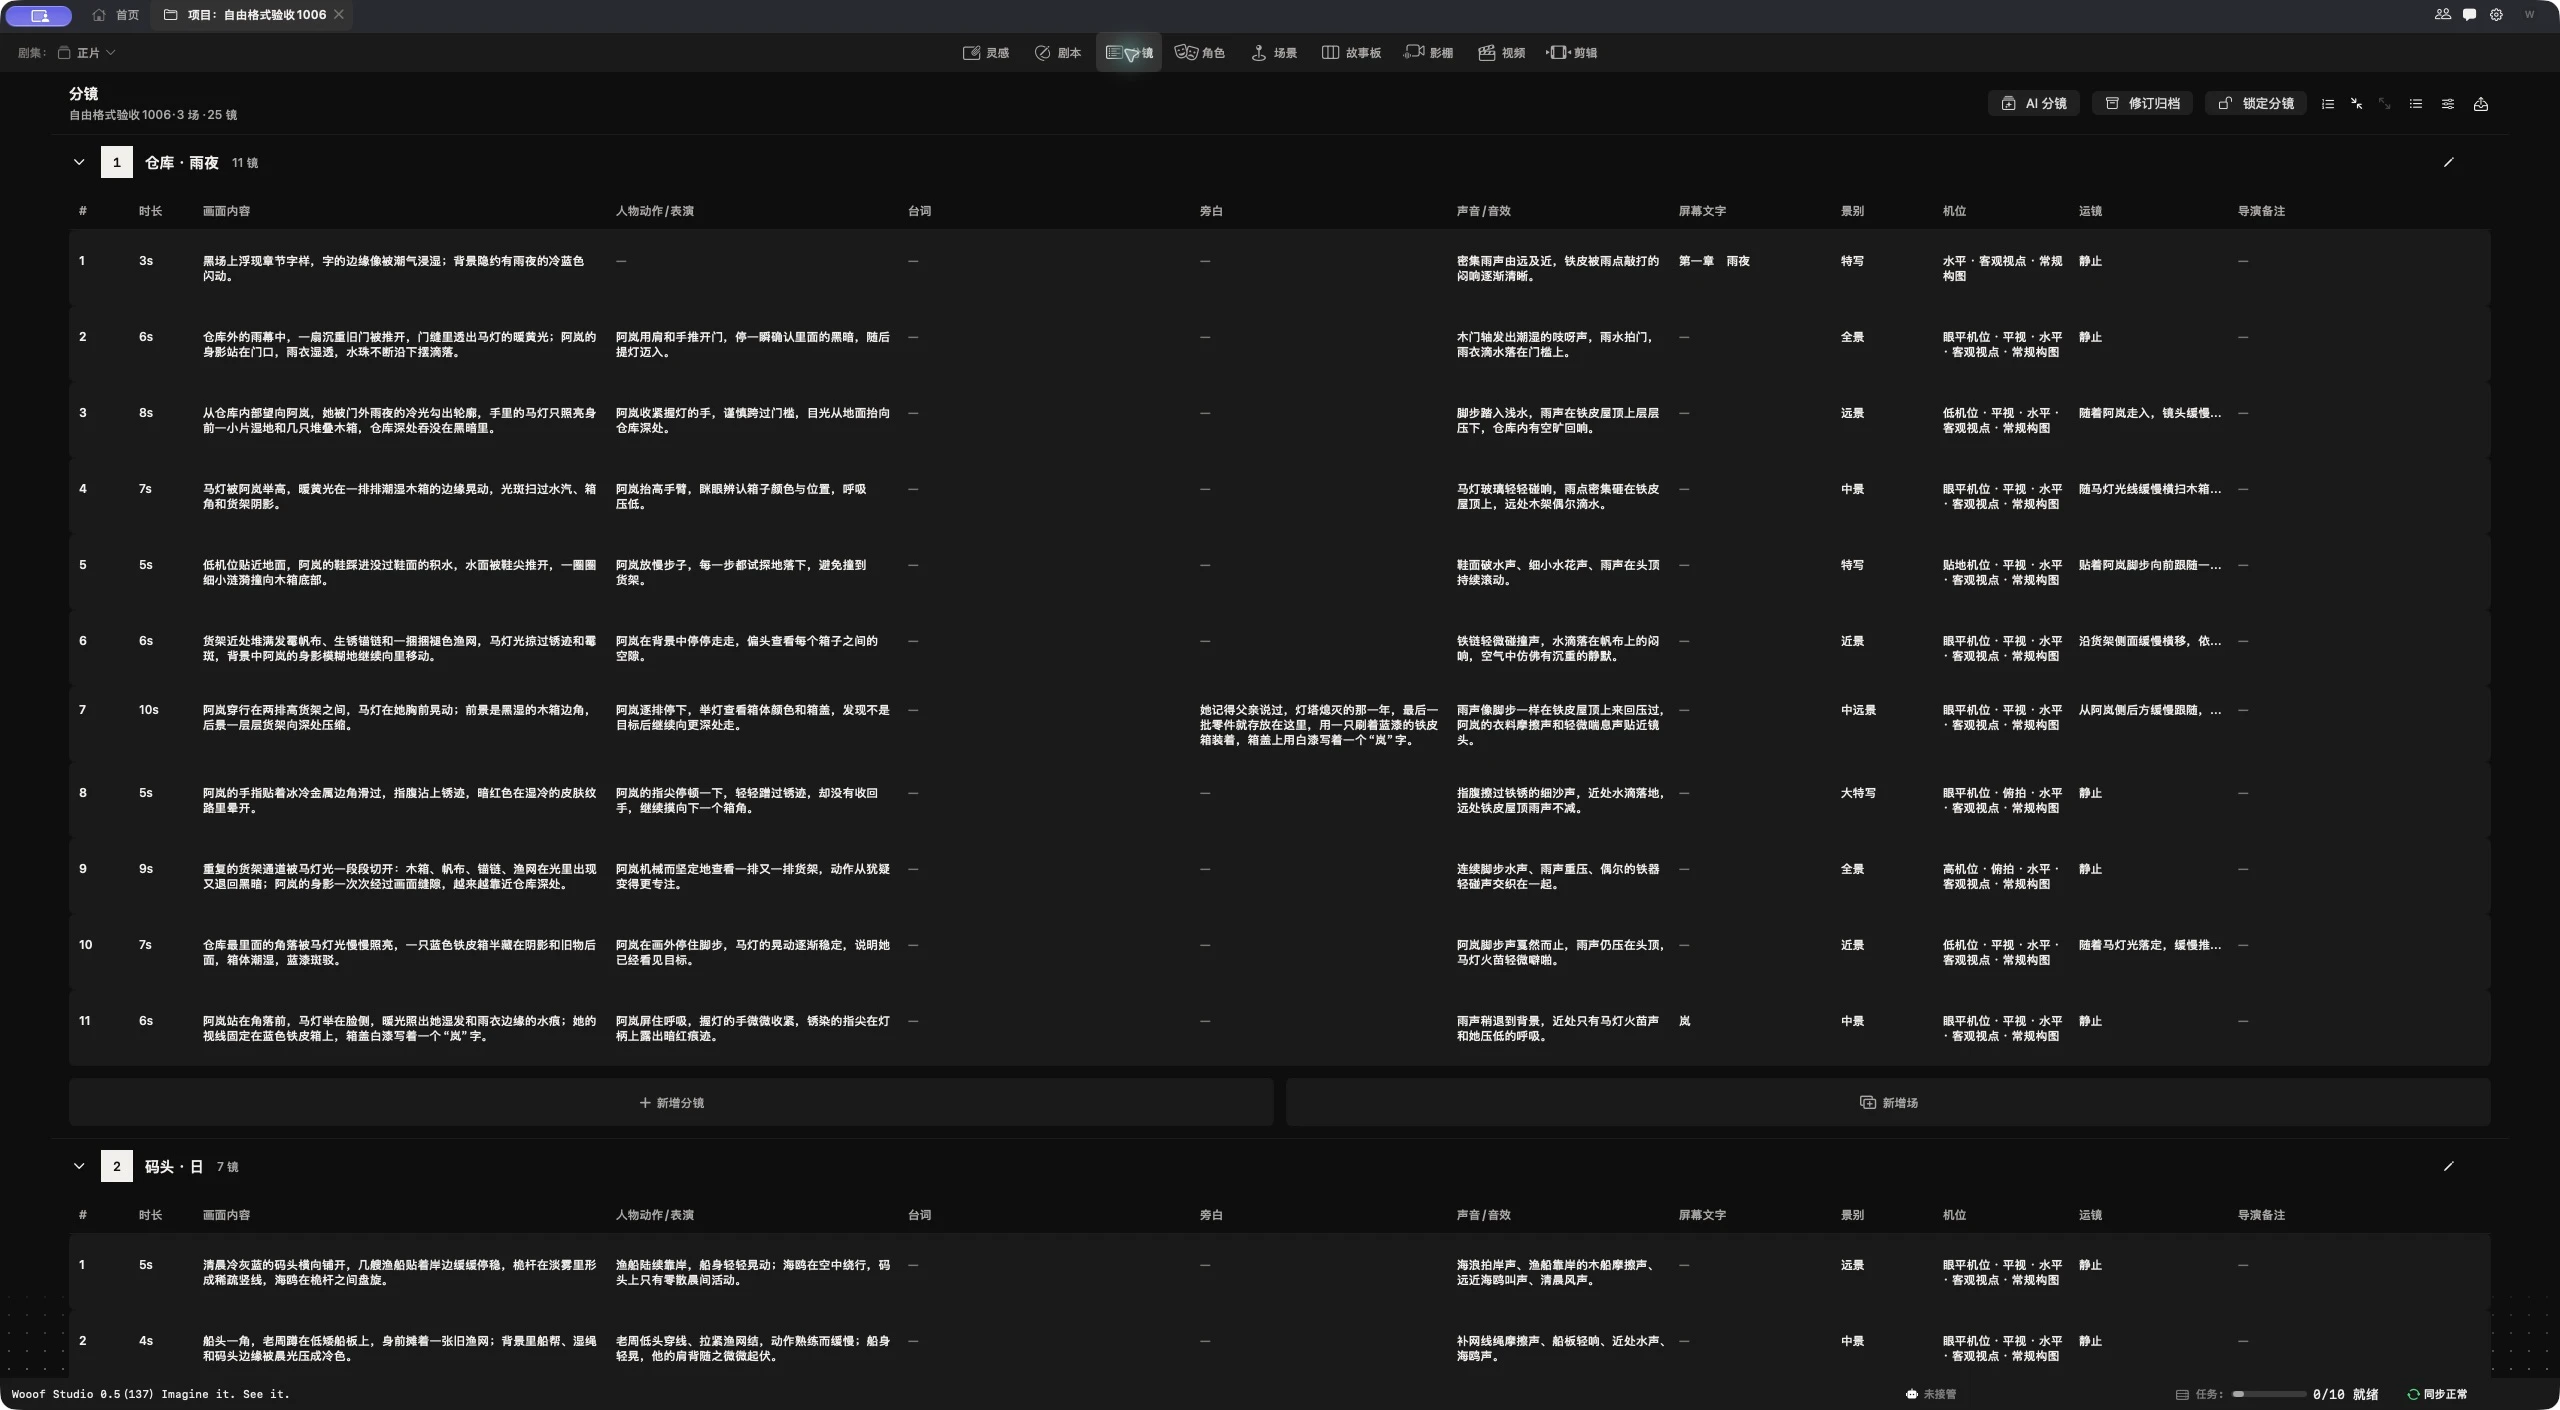2560x1410 pixels.
Task: Toggle the 锁定分镜 lock button
Action: 2255,104
